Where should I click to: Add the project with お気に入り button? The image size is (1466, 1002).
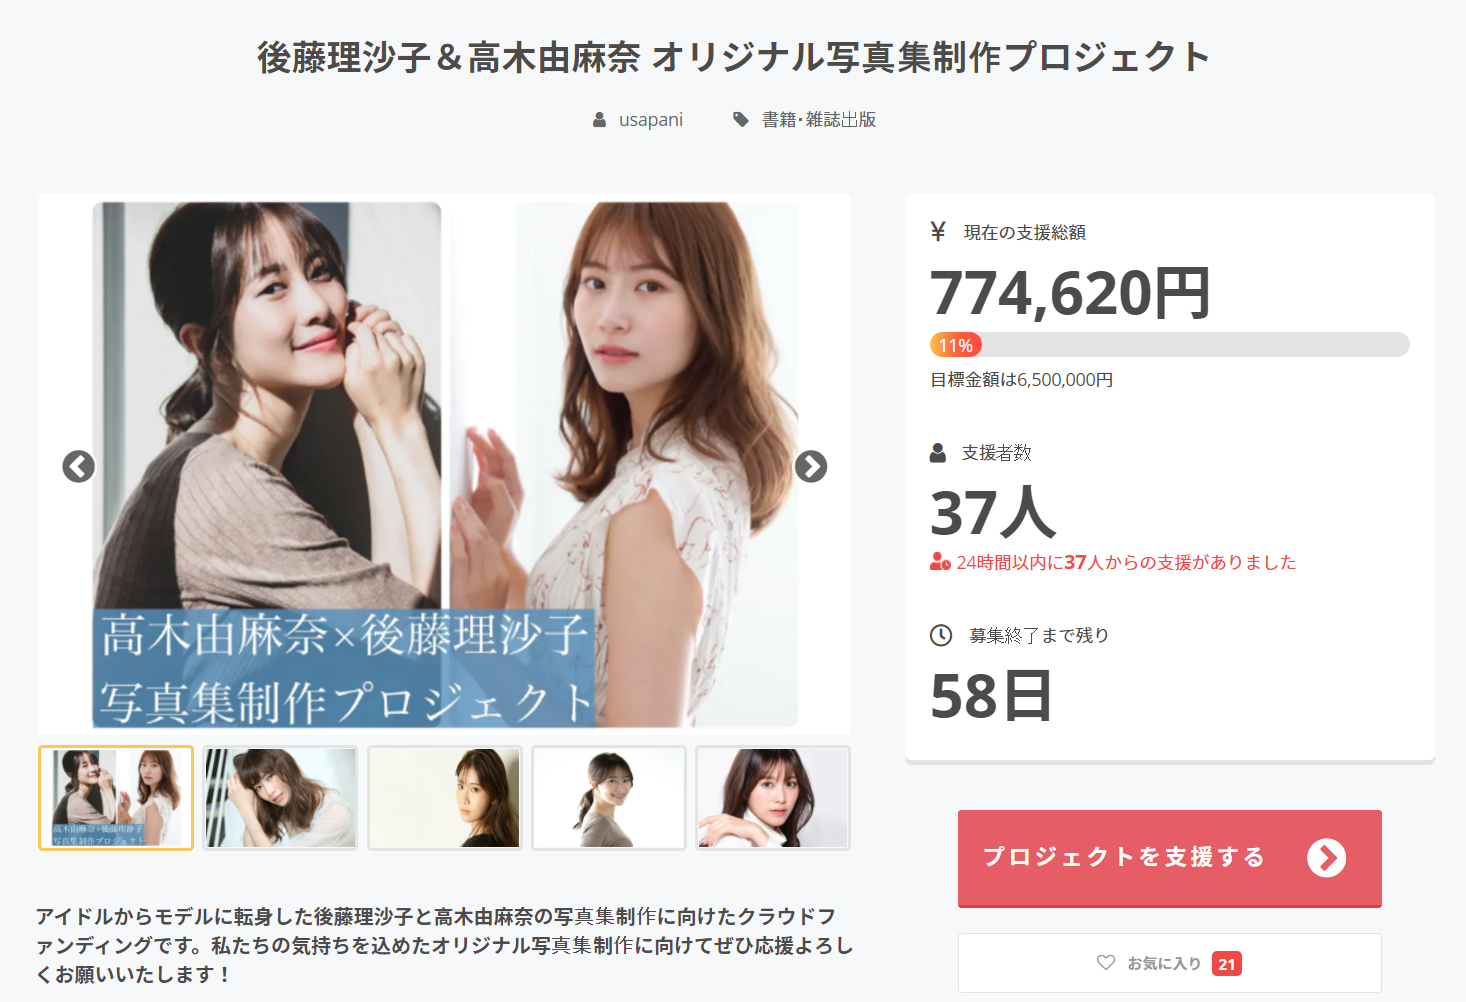(1170, 963)
